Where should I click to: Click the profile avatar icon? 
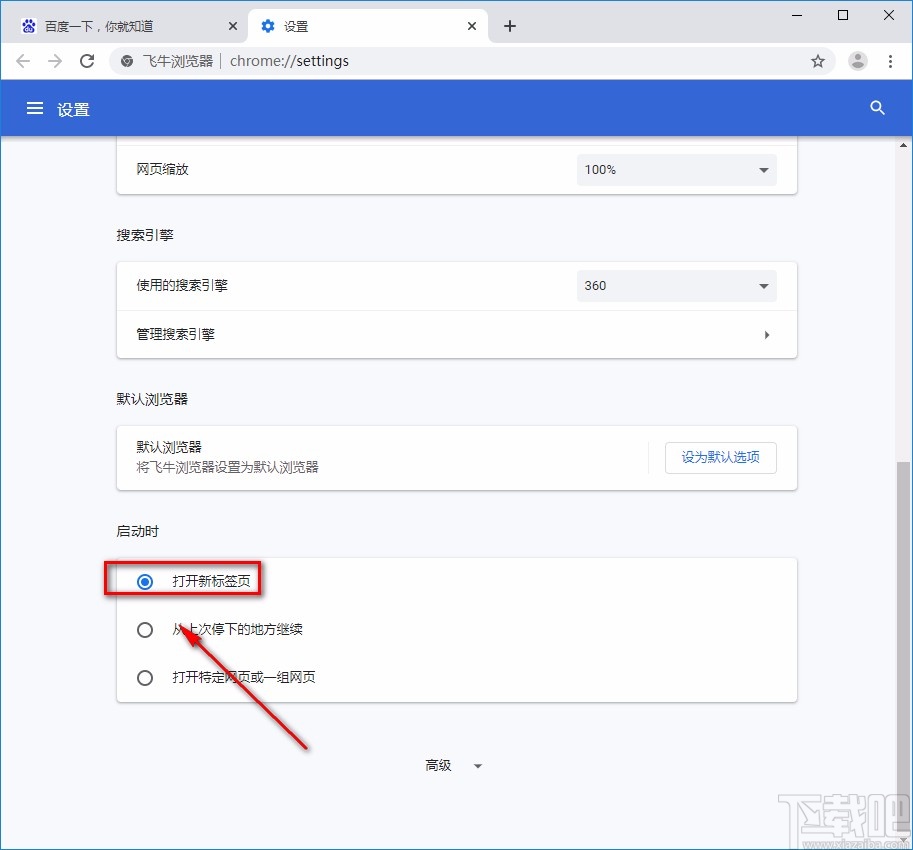[857, 61]
